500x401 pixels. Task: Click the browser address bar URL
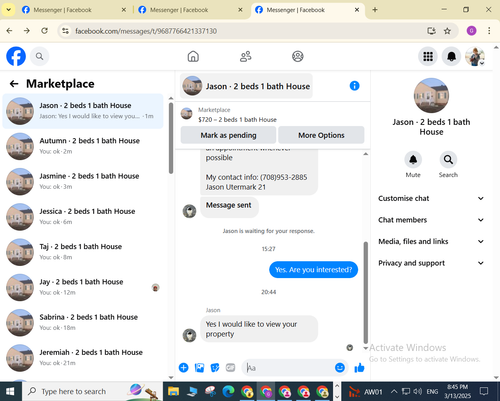point(146,31)
